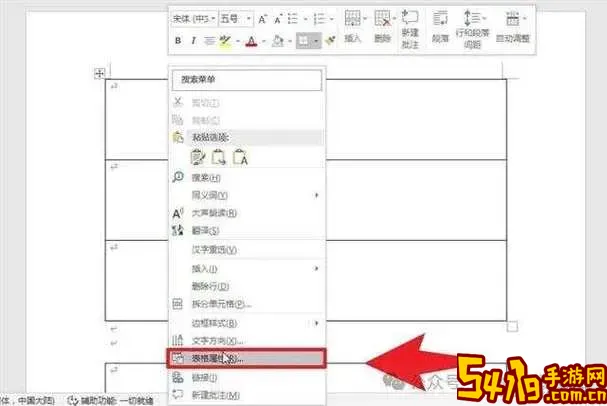Apply the yellow text highlight pen
The image size is (607, 406).
[225, 41]
